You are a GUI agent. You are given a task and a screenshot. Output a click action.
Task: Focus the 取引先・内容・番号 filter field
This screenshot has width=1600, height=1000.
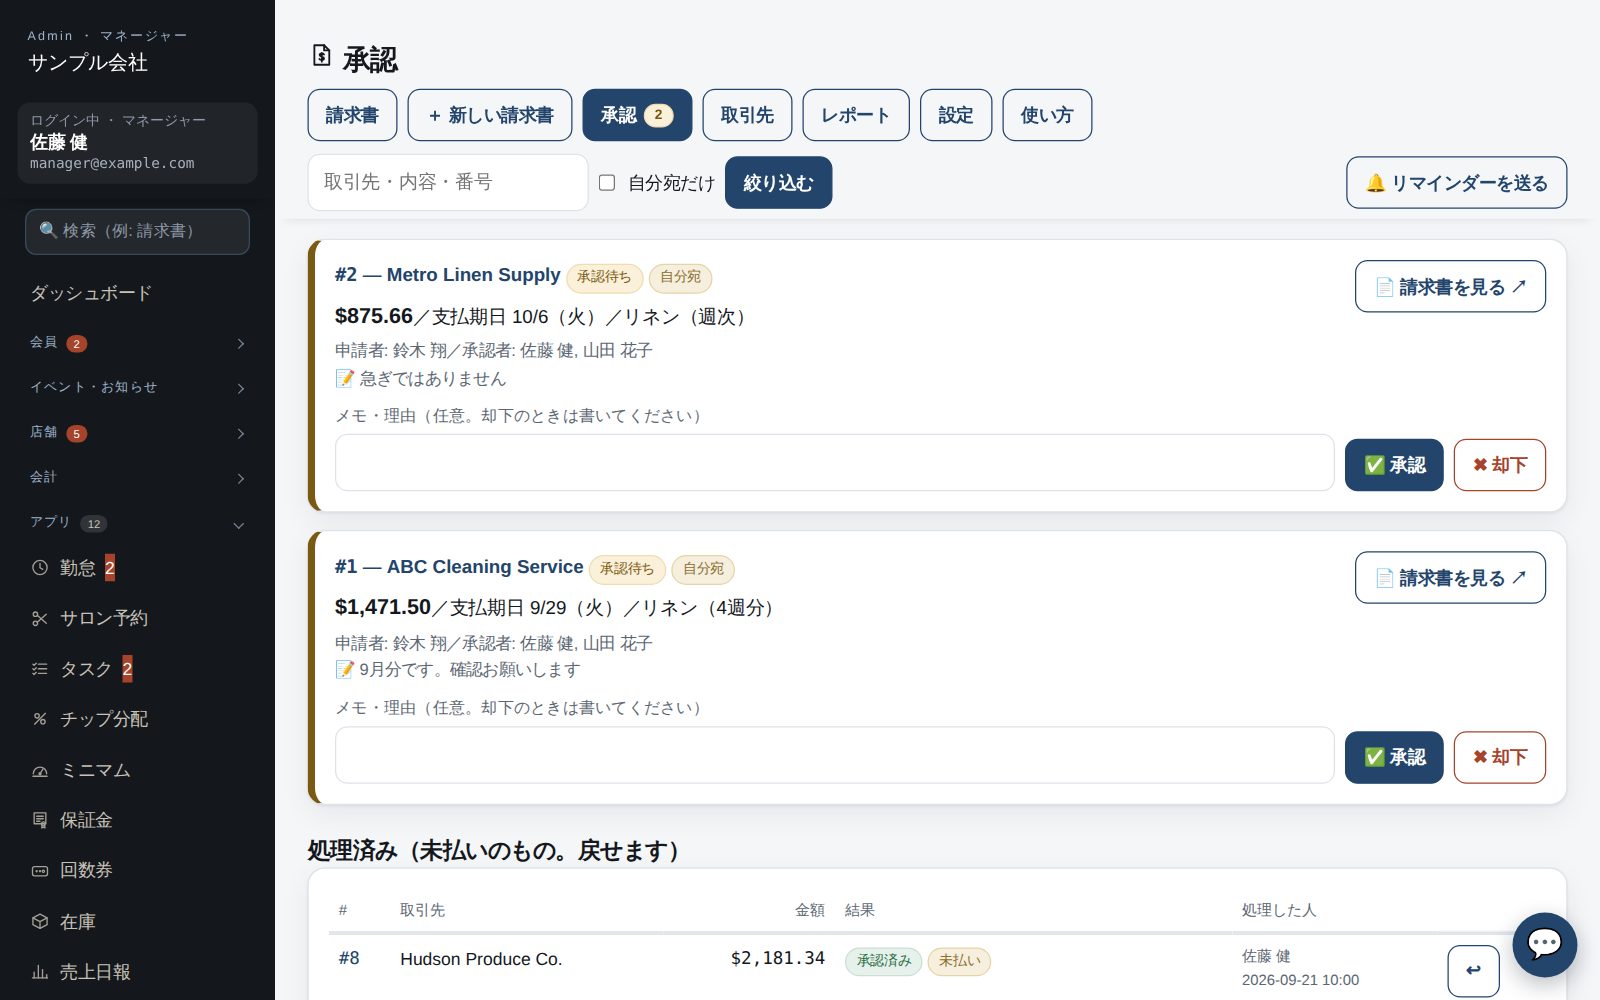pos(448,182)
